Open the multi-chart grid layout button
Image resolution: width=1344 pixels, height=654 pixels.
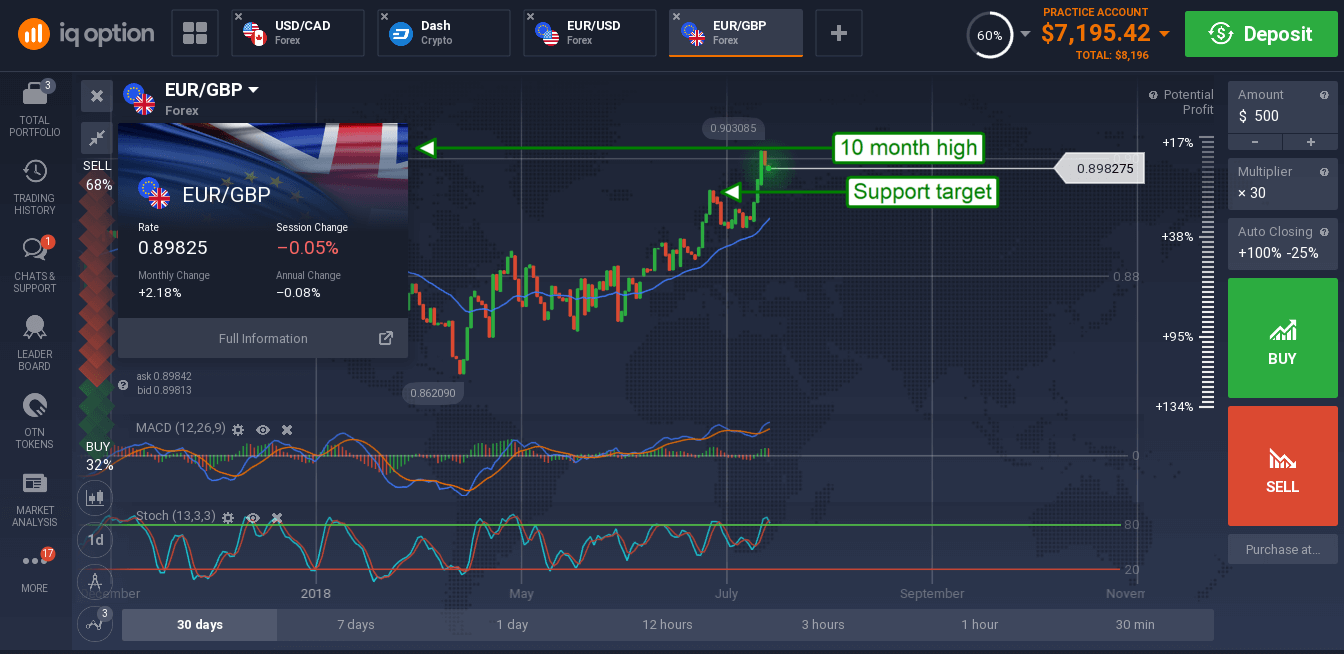[195, 33]
